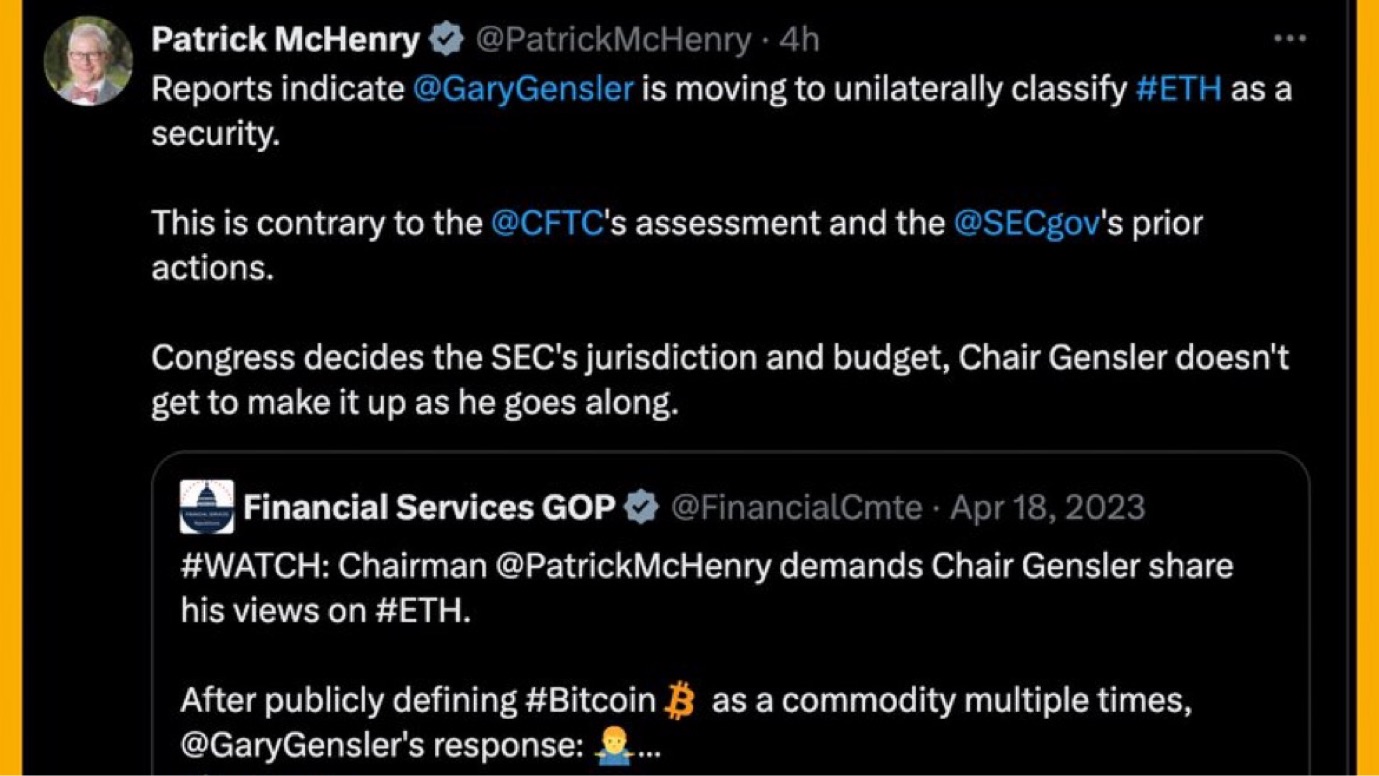
Task: Open the blue #ETH hashtag
Action: pos(1179,89)
